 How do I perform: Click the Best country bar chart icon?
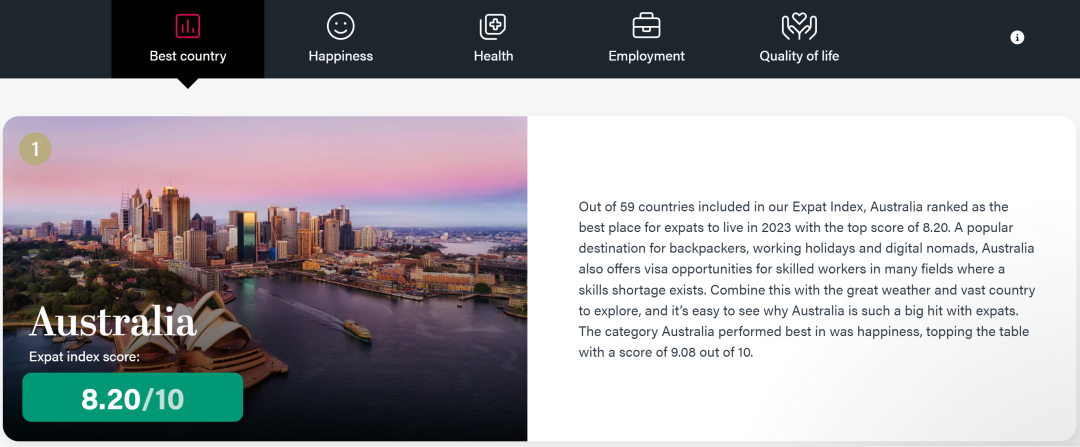click(187, 26)
